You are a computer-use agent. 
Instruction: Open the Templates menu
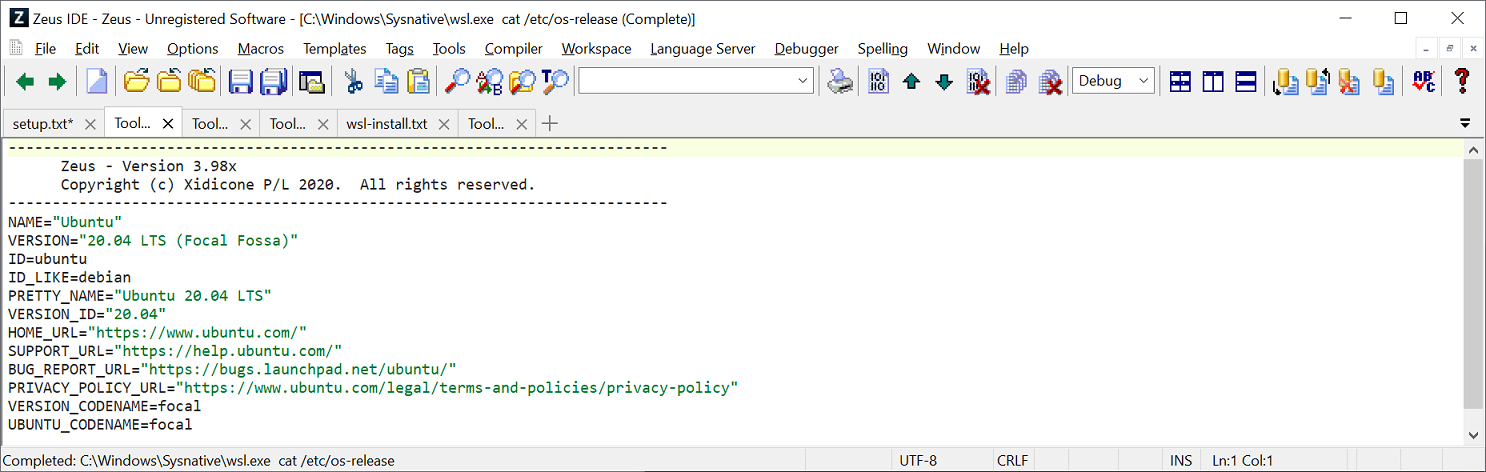pyautogui.click(x=335, y=48)
